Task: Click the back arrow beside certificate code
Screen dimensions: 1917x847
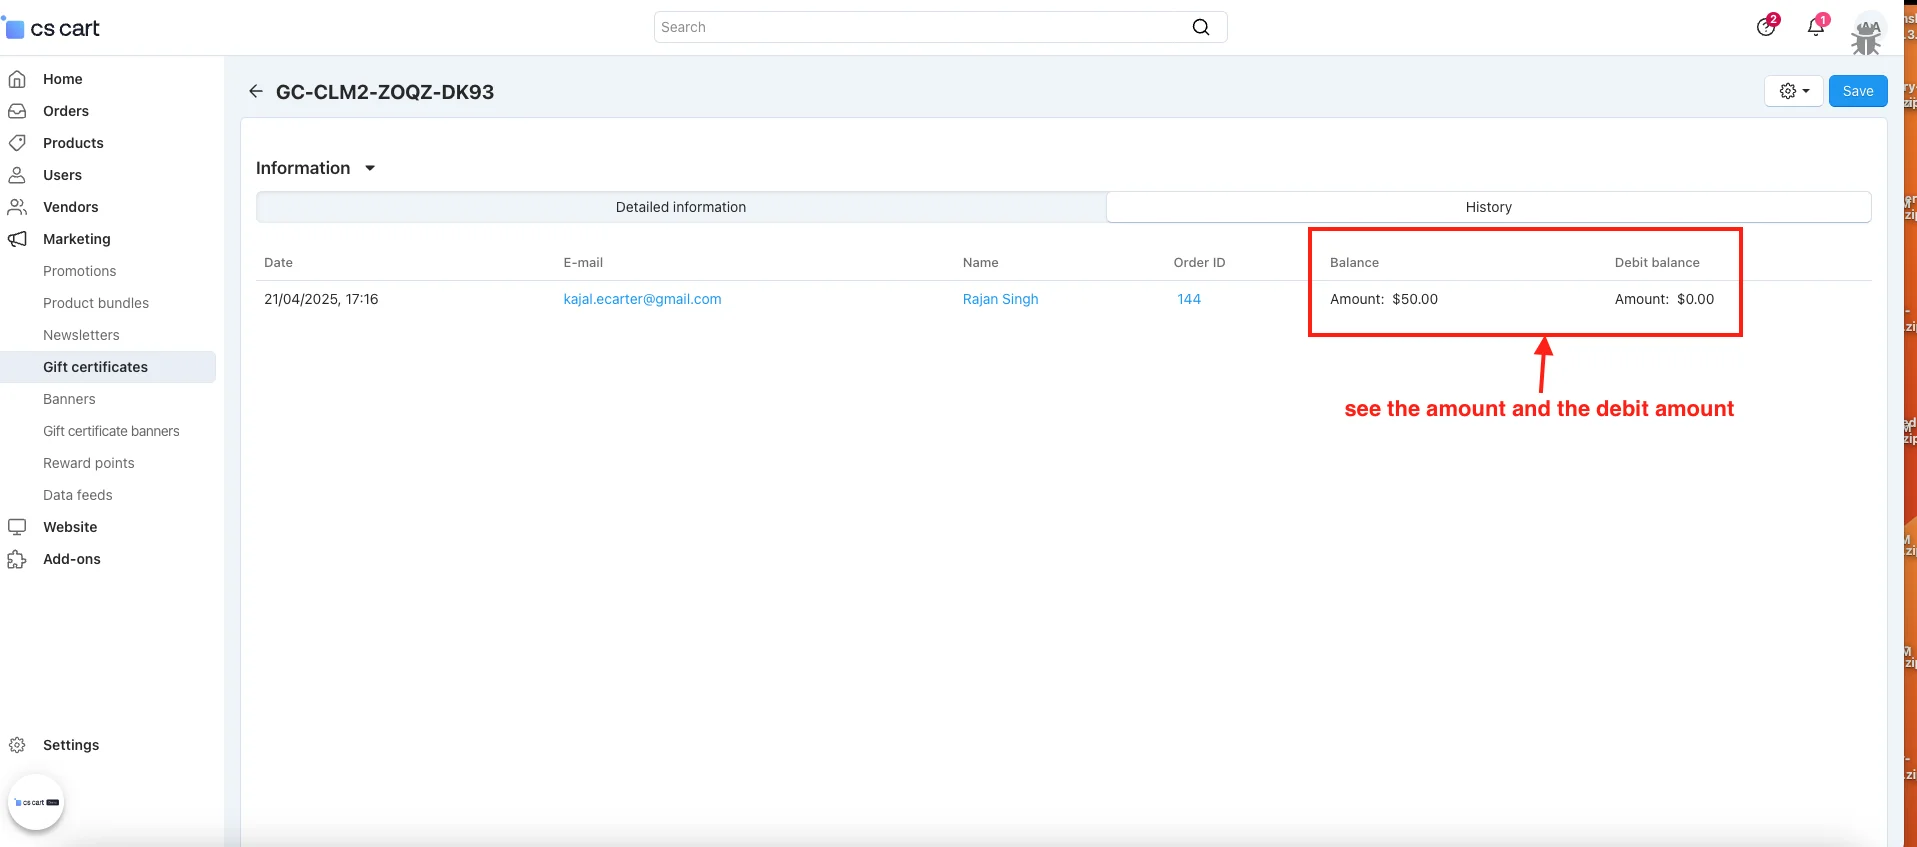Action: (256, 92)
